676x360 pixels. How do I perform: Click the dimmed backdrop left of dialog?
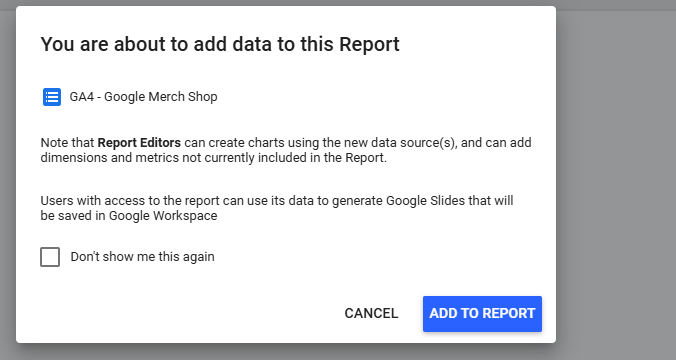point(8,181)
